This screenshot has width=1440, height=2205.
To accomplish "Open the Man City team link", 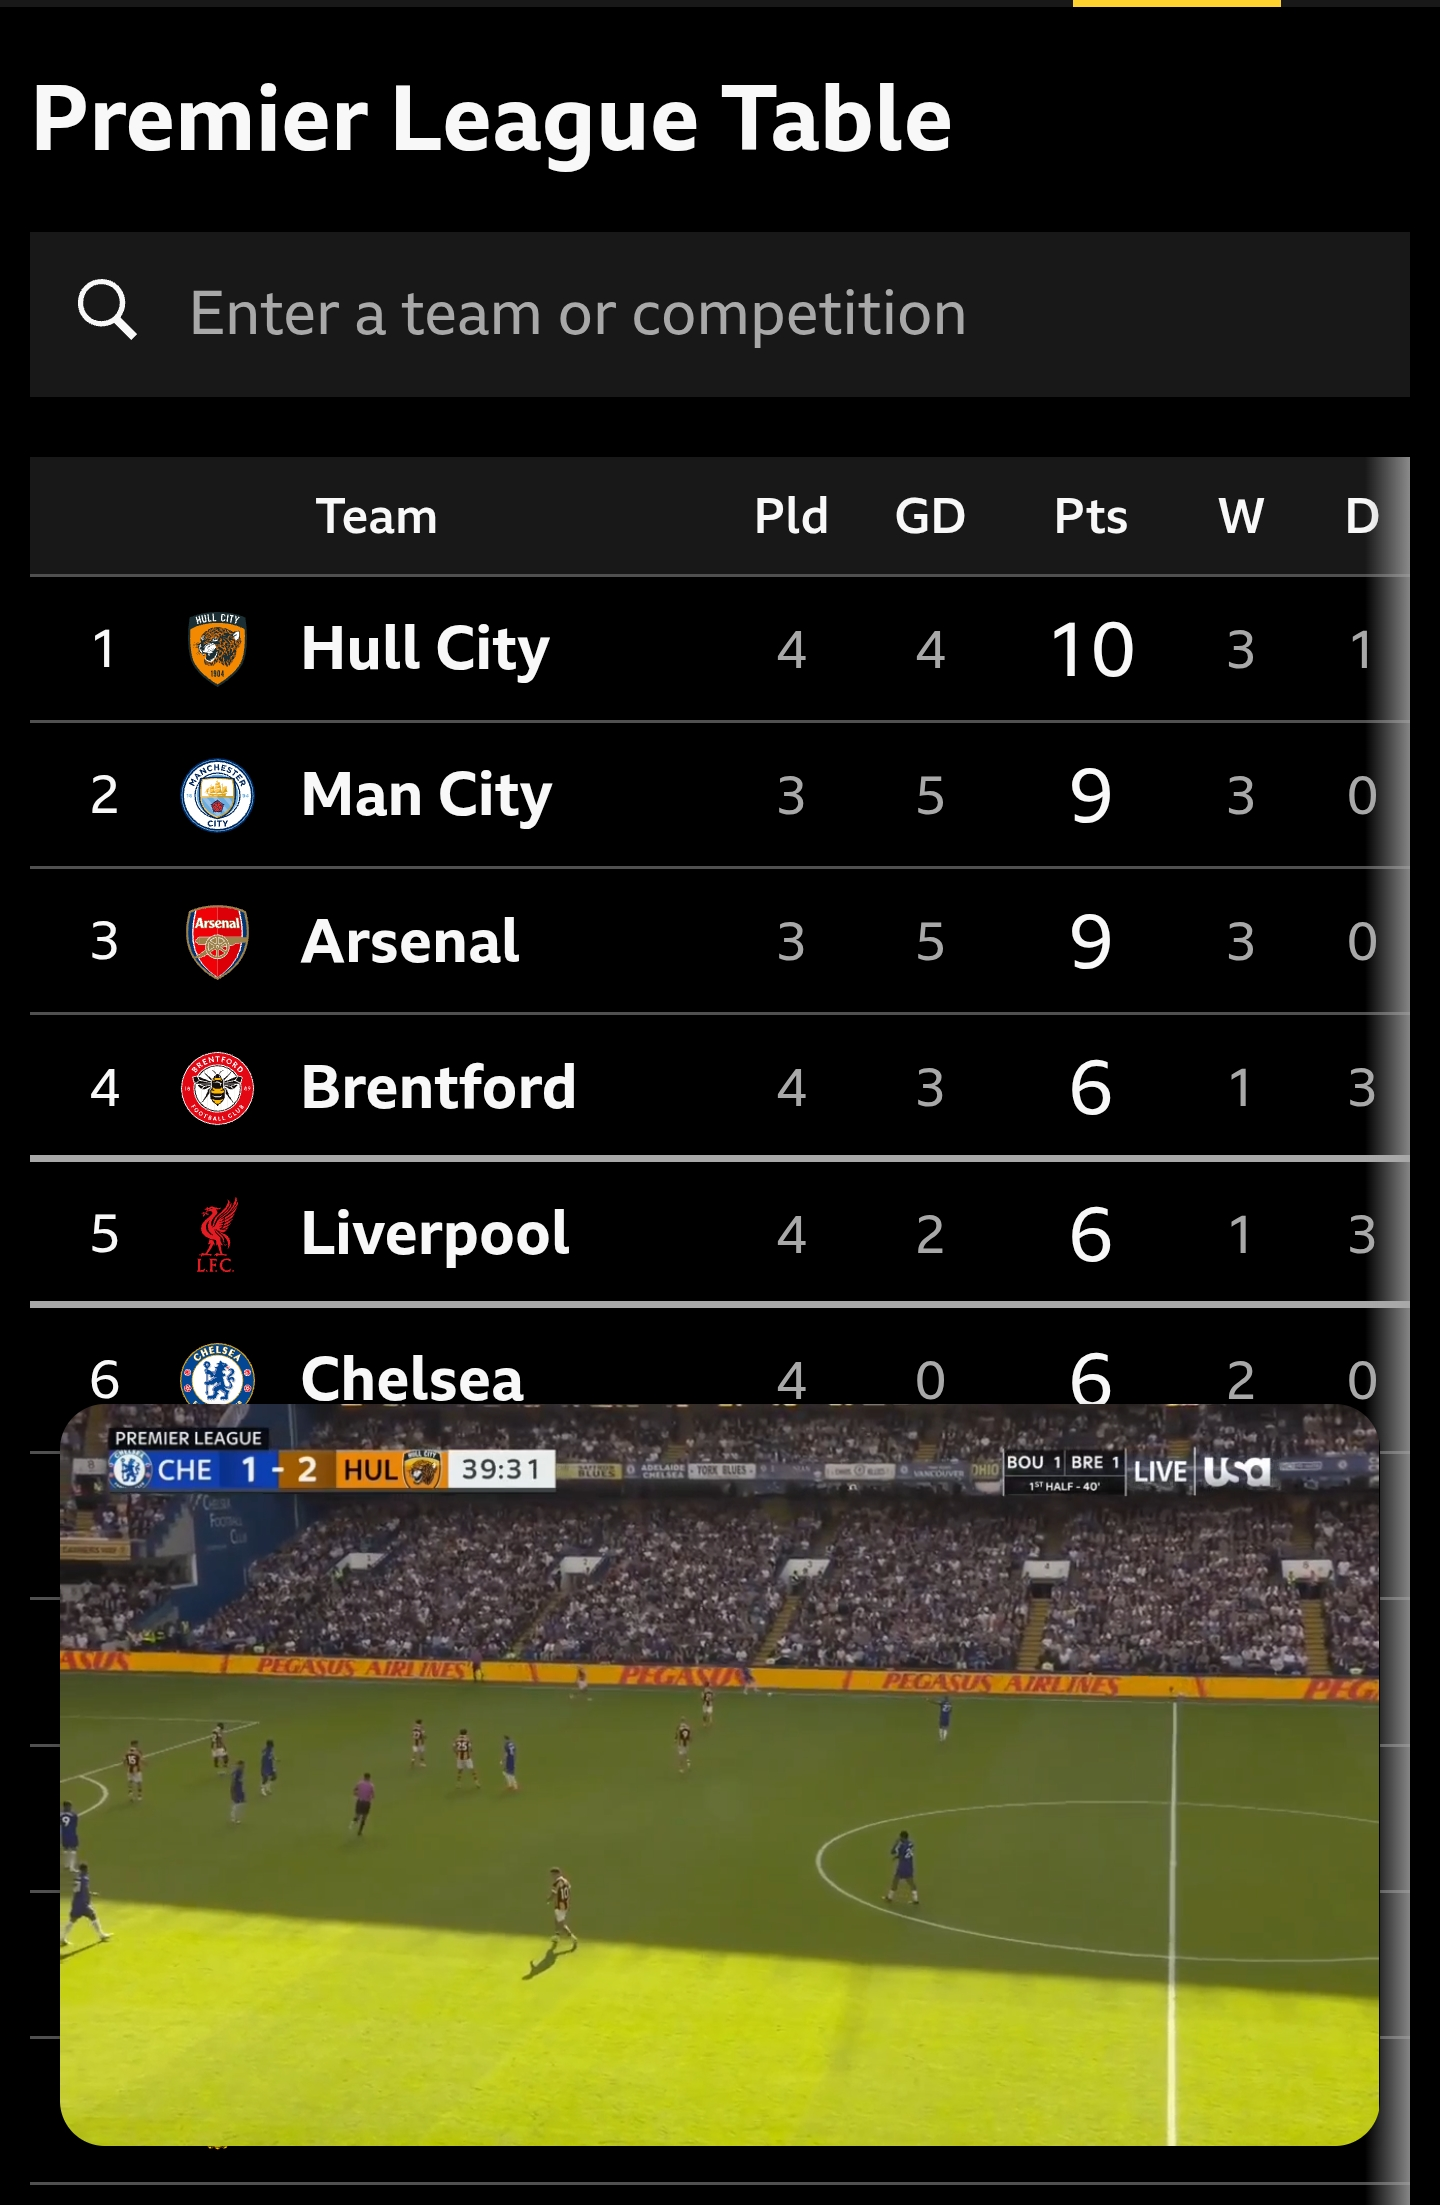I will (427, 796).
